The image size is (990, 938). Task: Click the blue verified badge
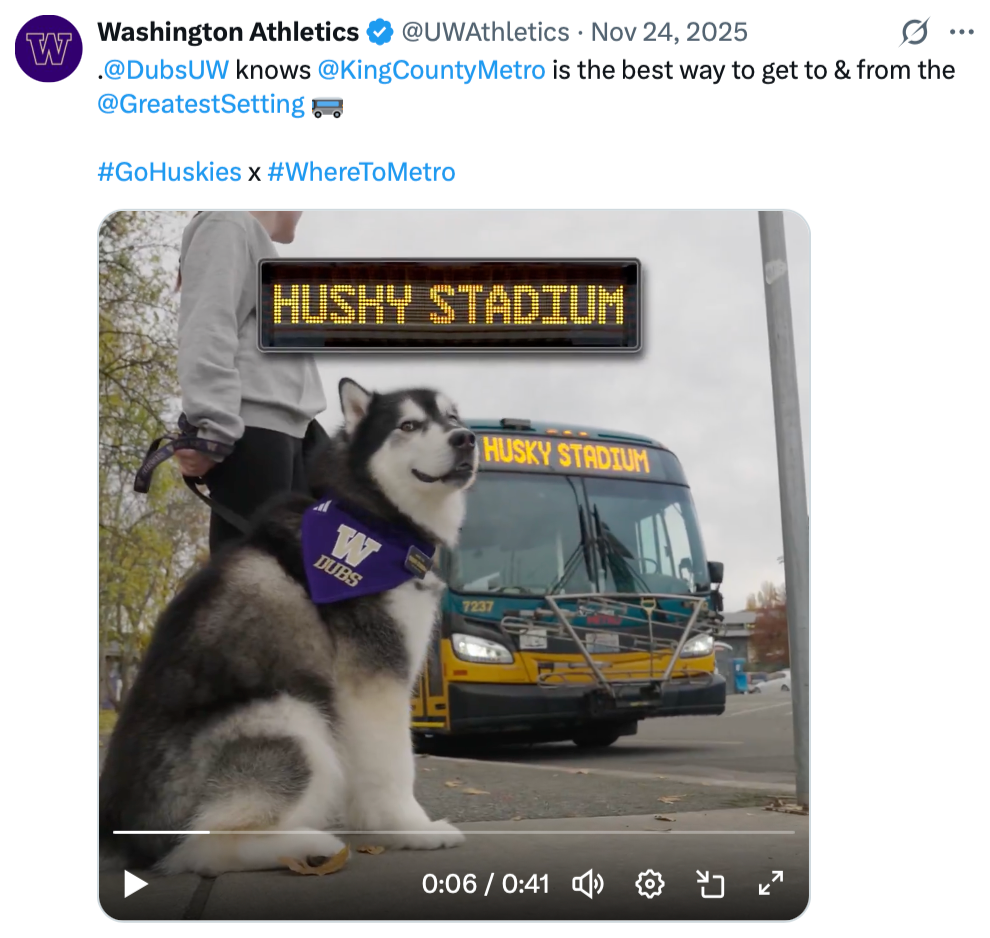click(379, 33)
